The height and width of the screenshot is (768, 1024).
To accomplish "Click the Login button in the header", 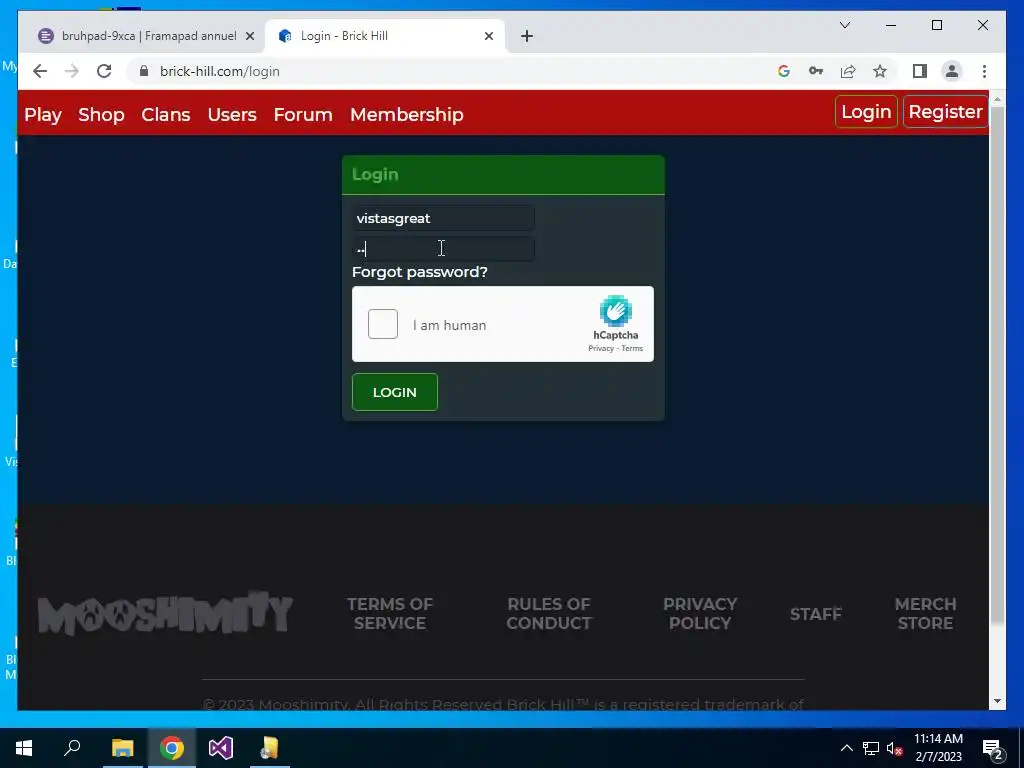I will (866, 112).
